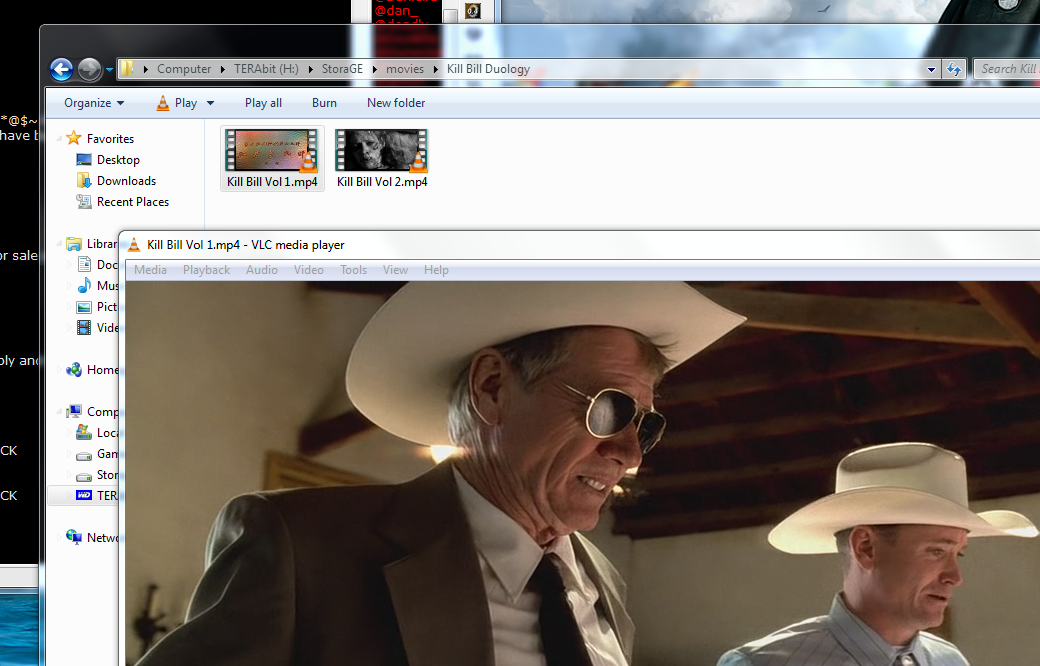Click the Libraries icon in navigation pane
This screenshot has width=1040, height=666.
74,244
